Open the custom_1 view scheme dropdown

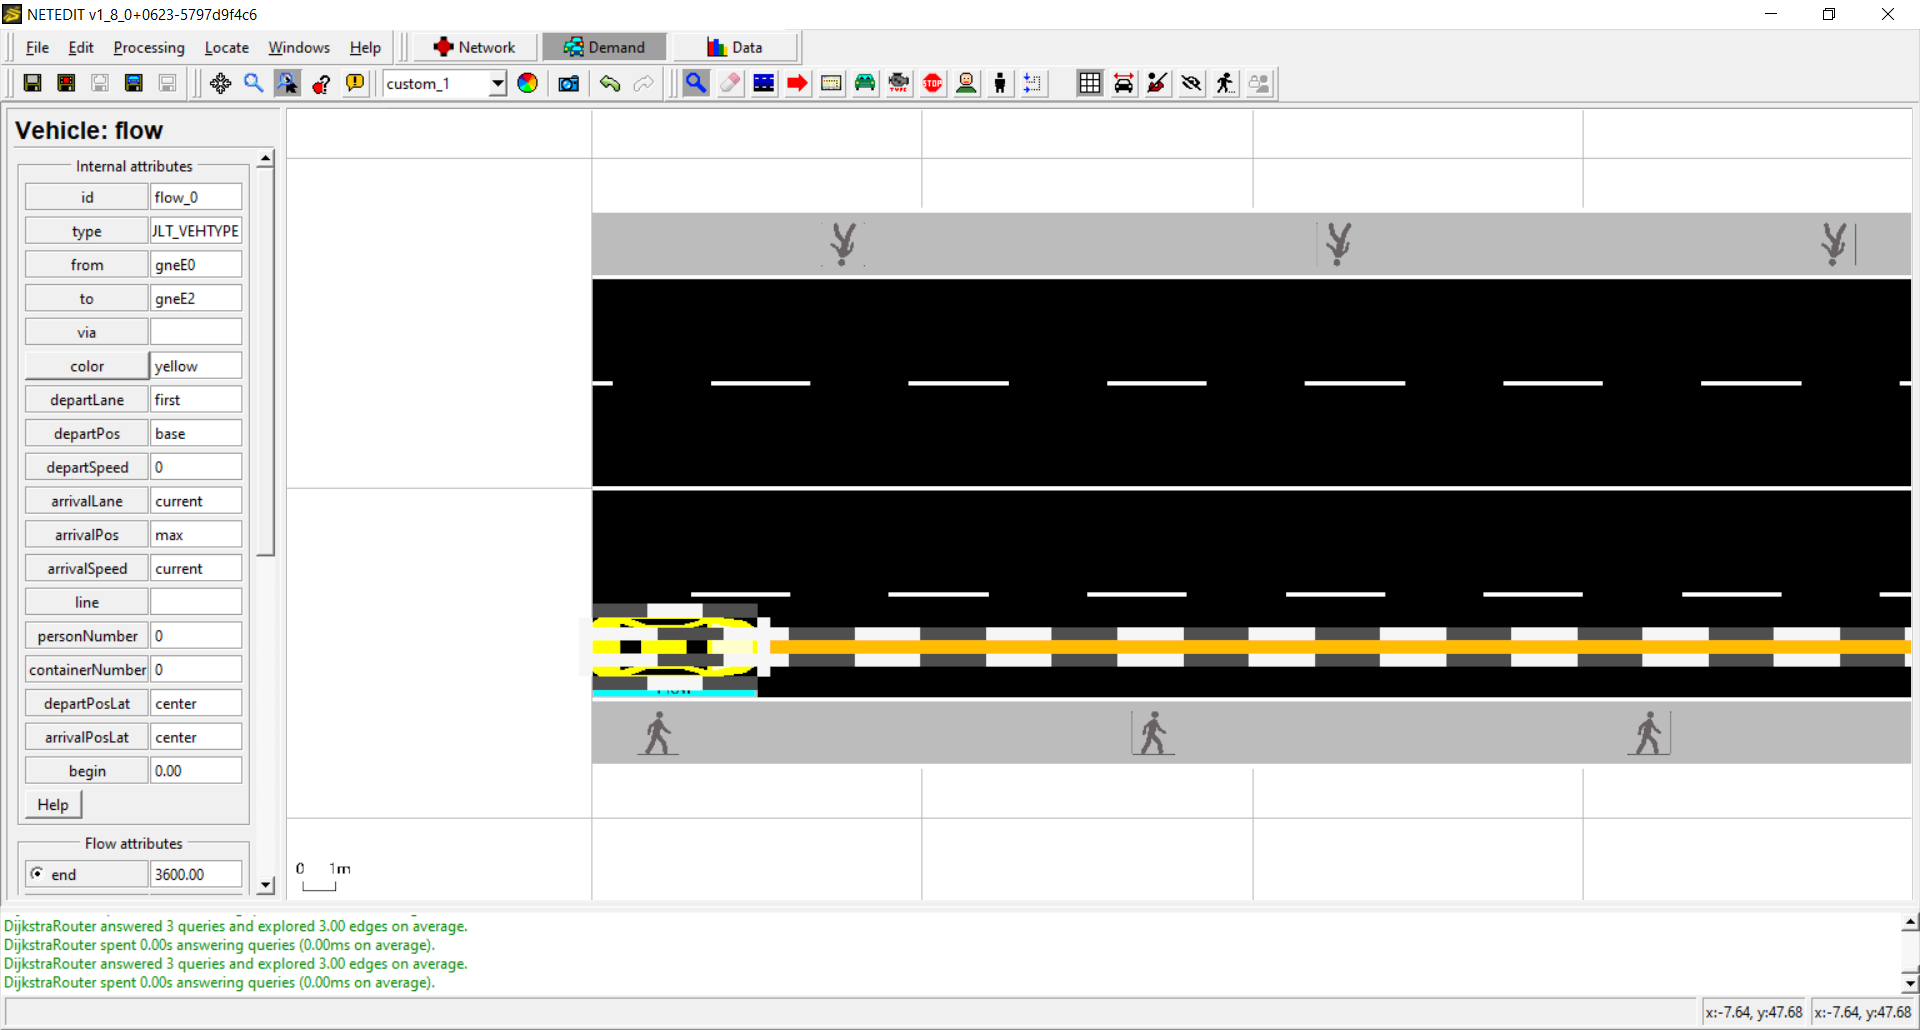pyautogui.click(x=496, y=83)
